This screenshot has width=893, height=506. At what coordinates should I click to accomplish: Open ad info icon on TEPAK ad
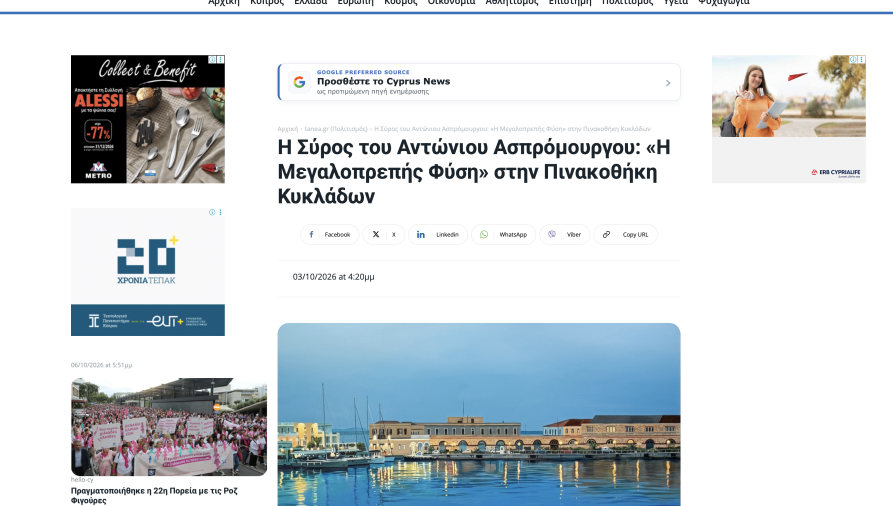(x=212, y=213)
